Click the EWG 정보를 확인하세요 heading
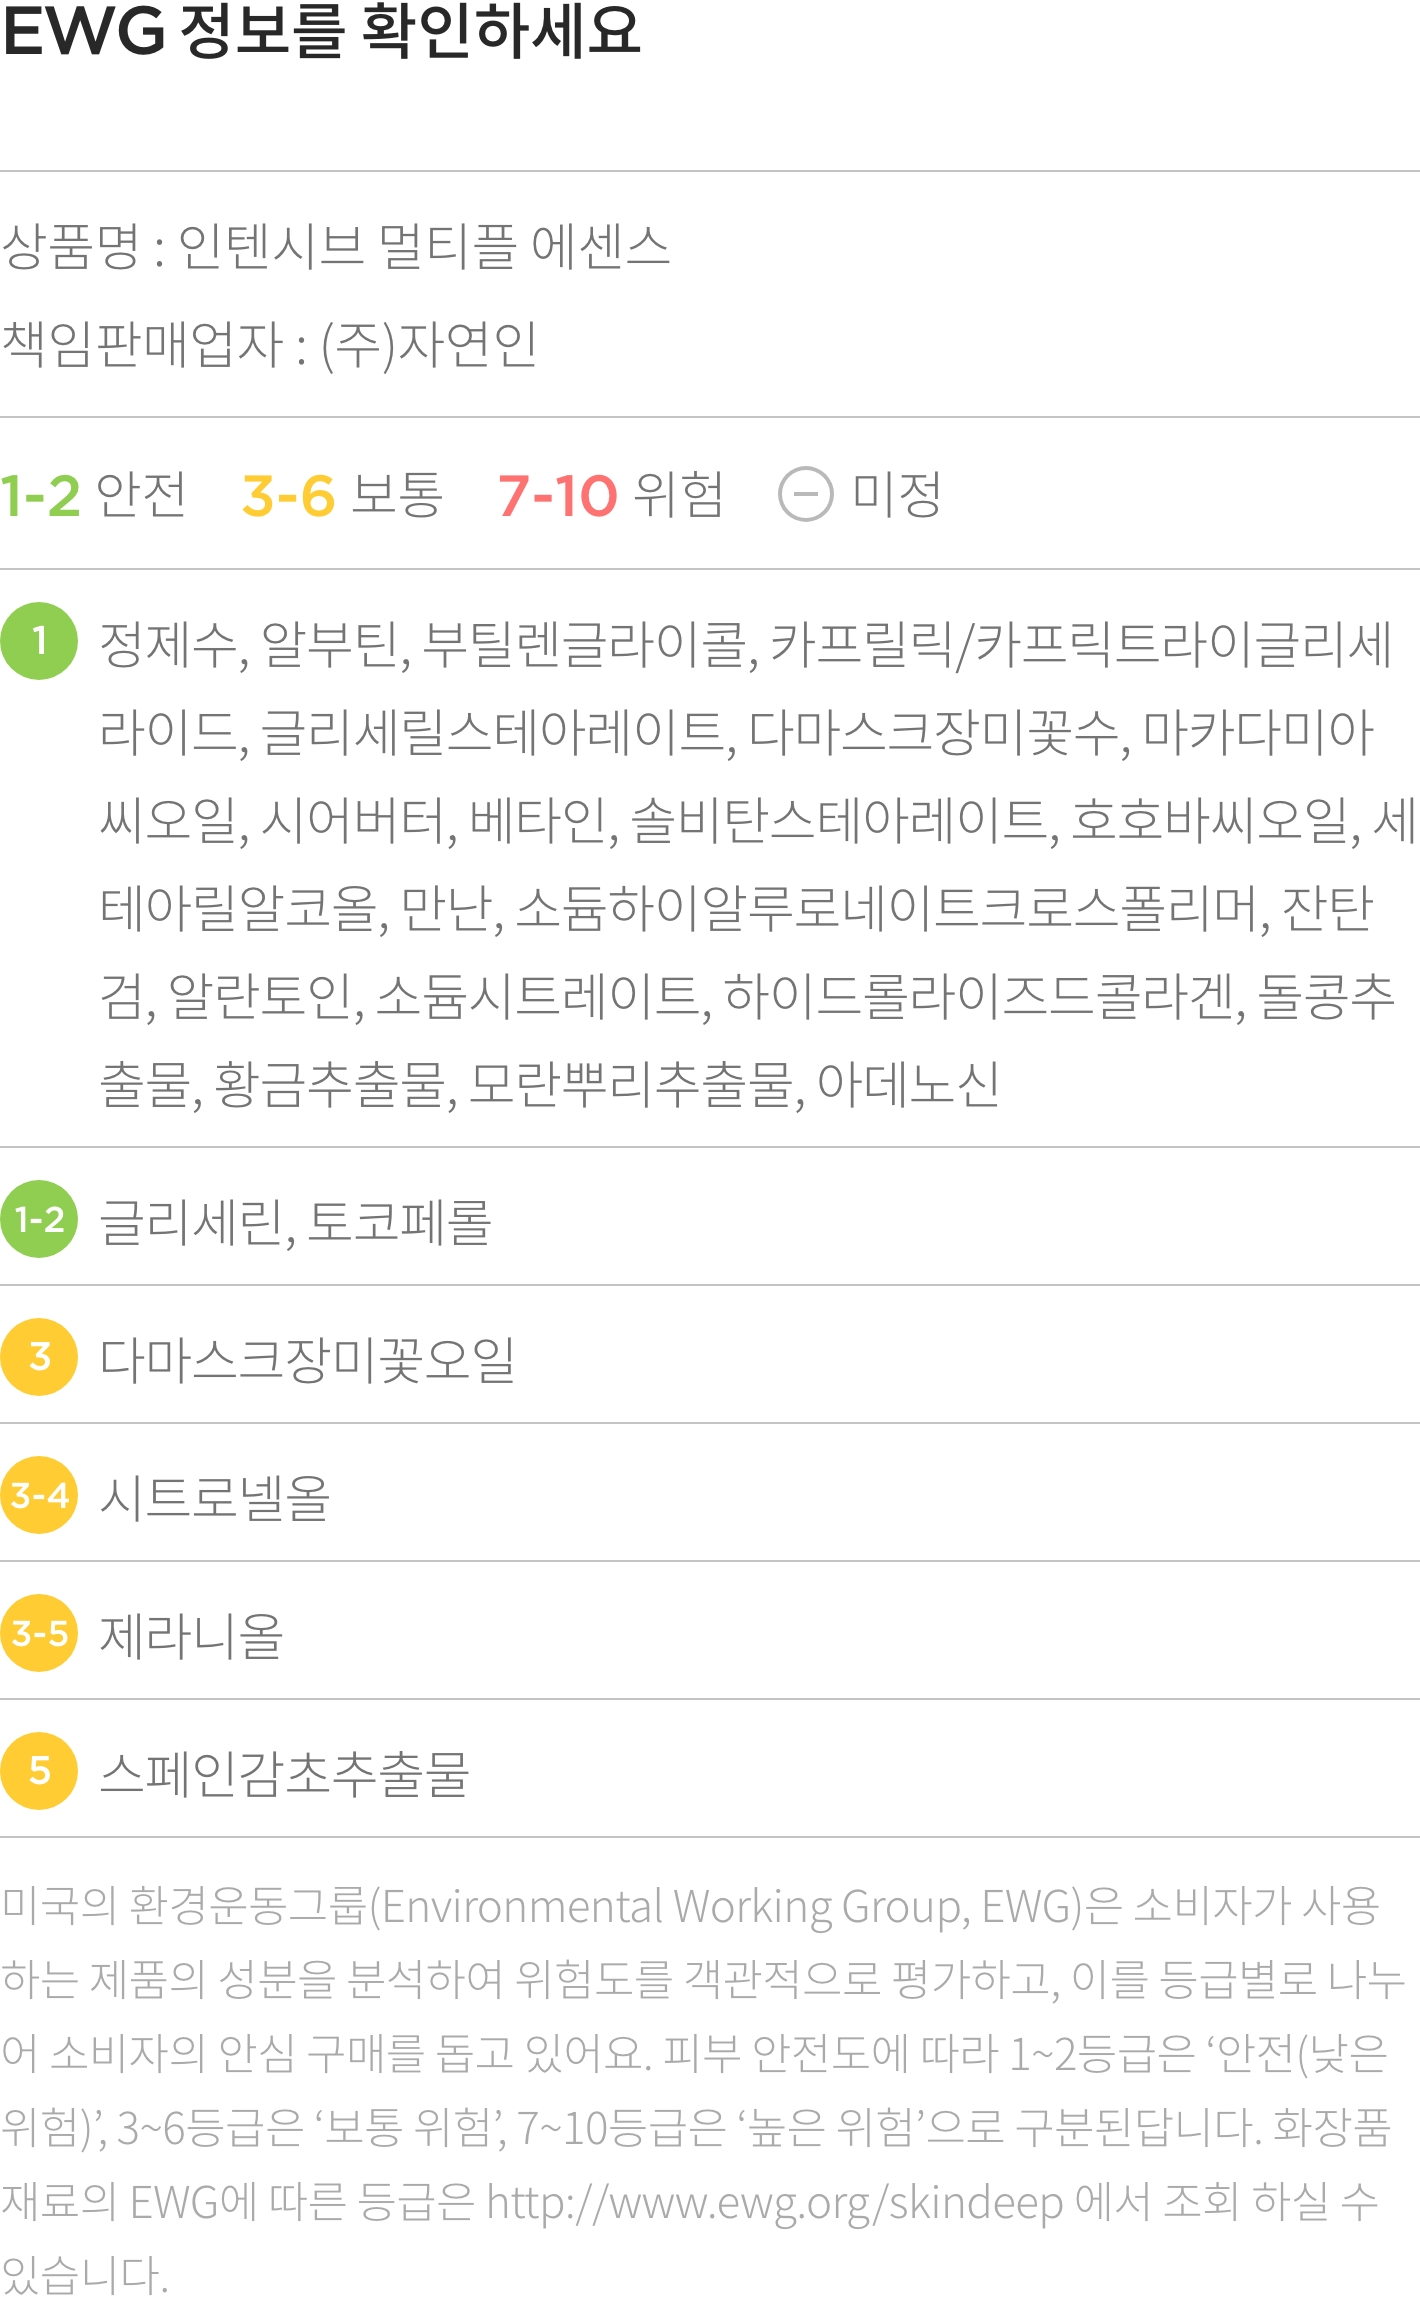The height and width of the screenshot is (2306, 1420). coord(321,30)
